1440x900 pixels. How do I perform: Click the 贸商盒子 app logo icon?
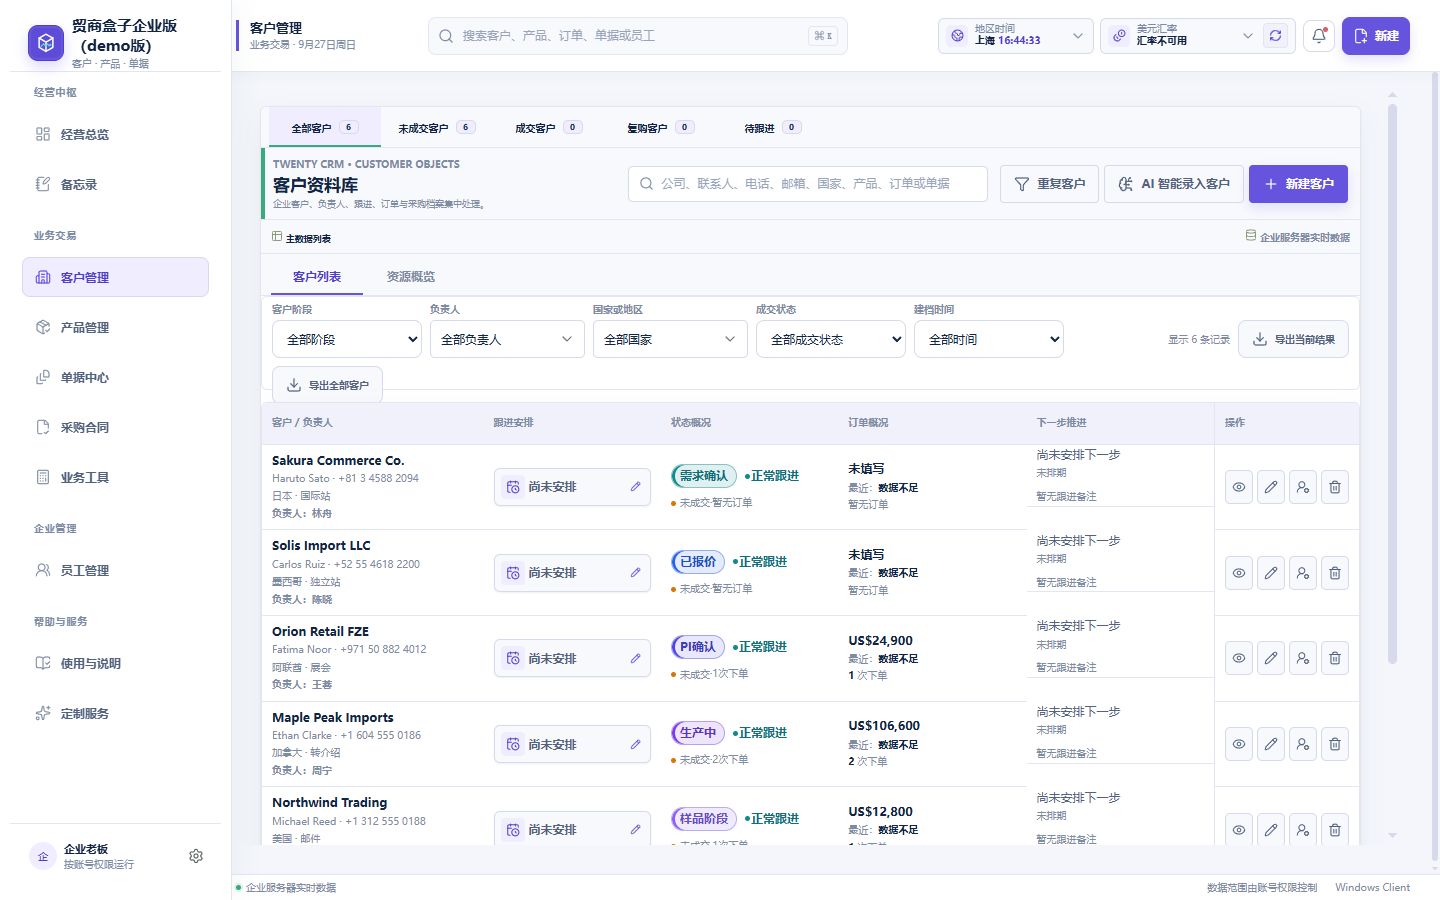click(45, 43)
